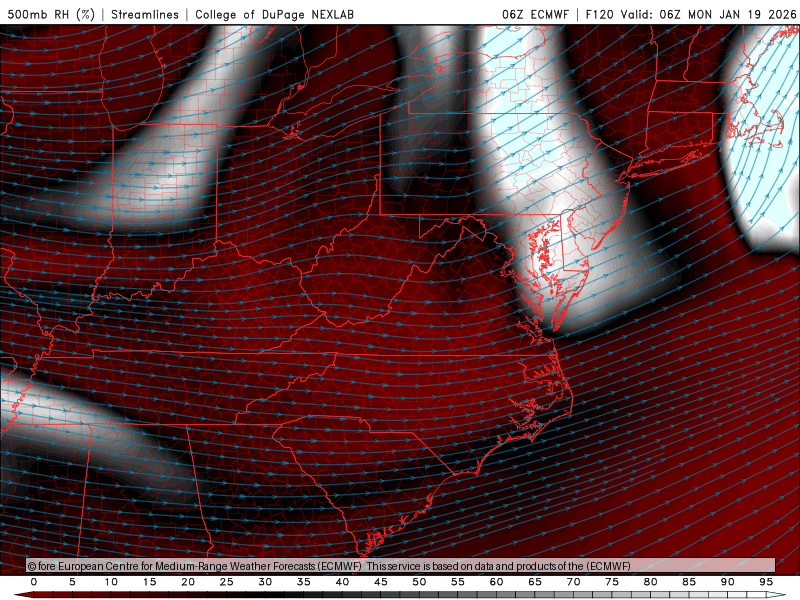The height and width of the screenshot is (600, 800).
Task: Click the '55' value on the RH scale
Action: [458, 582]
